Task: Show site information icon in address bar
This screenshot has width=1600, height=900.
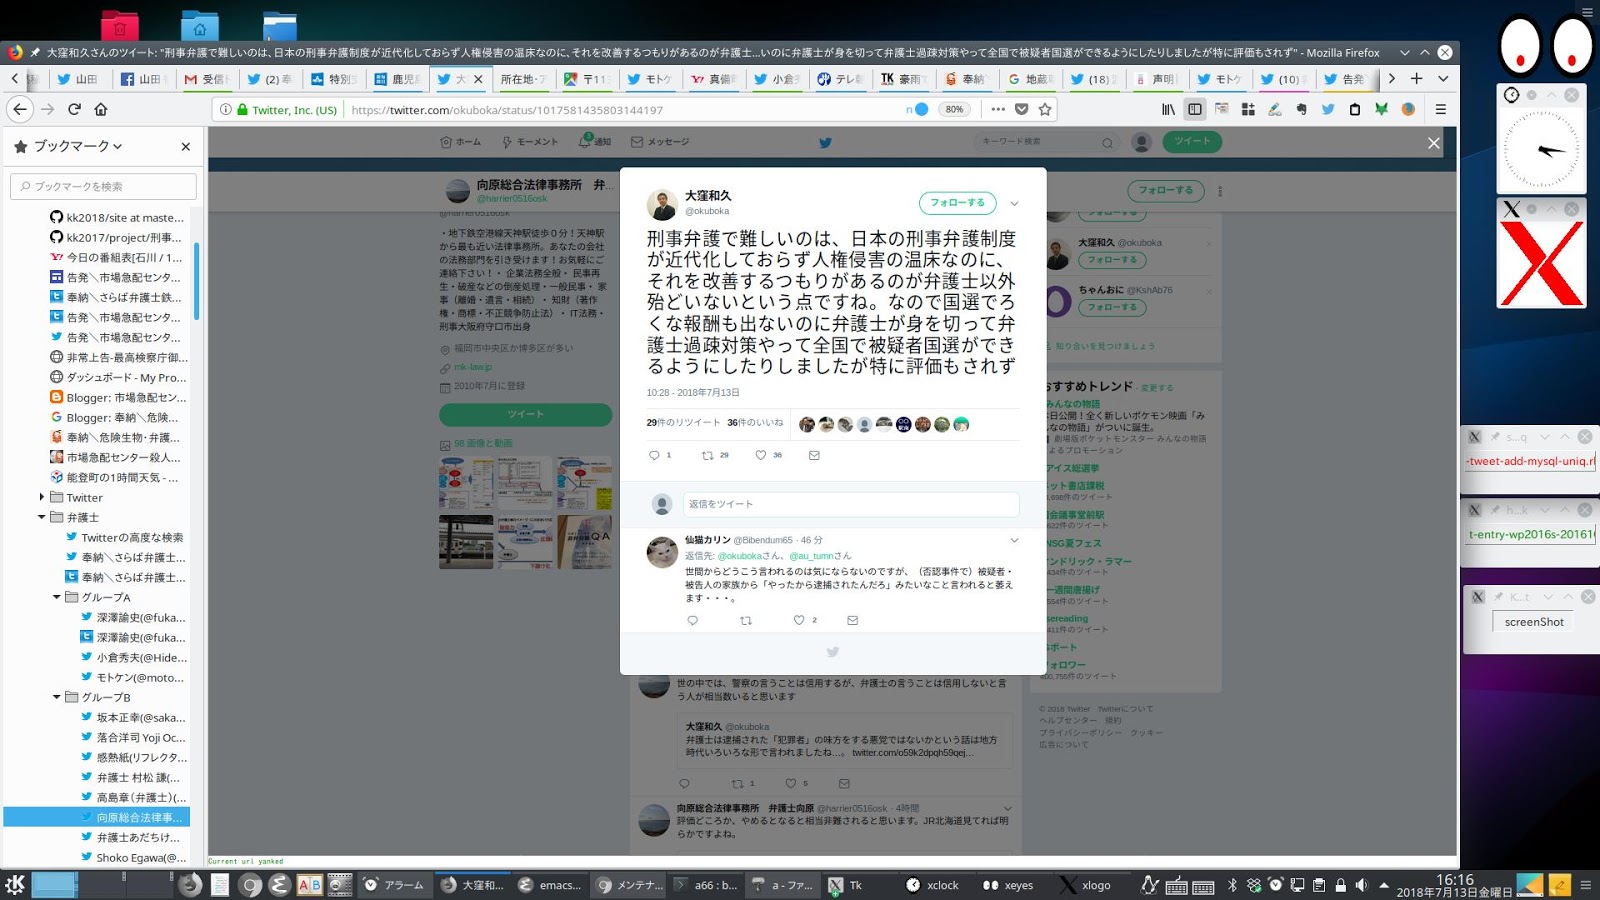Action: pos(226,109)
